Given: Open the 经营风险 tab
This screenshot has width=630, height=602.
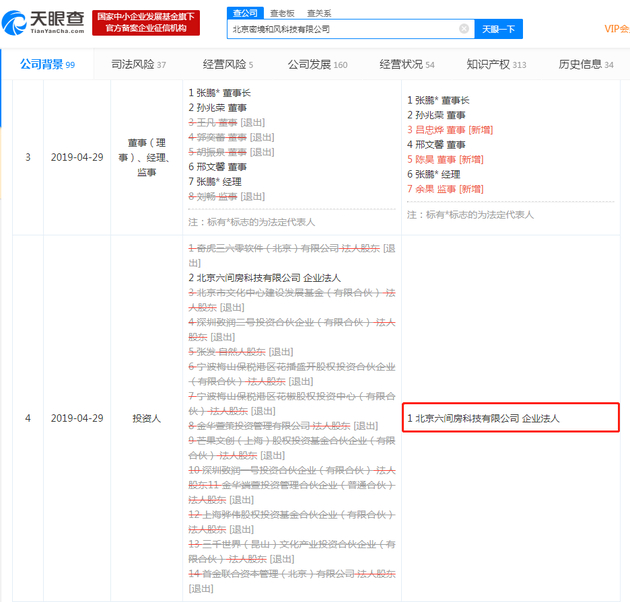Looking at the screenshot, I should pos(228,64).
